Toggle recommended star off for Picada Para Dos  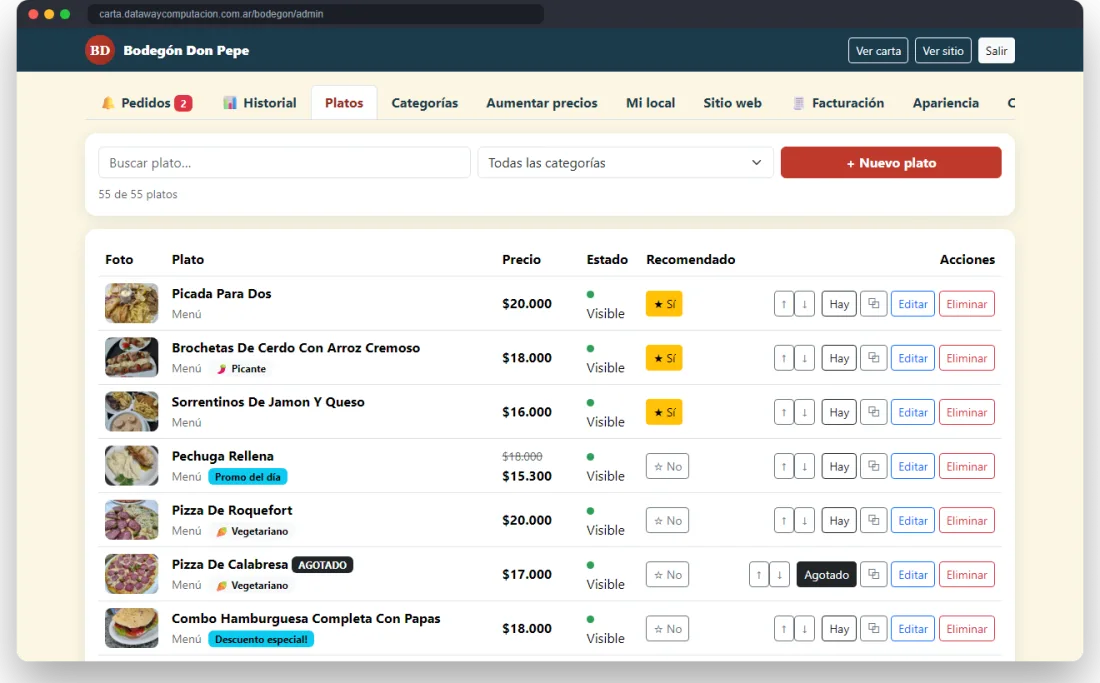coord(664,304)
